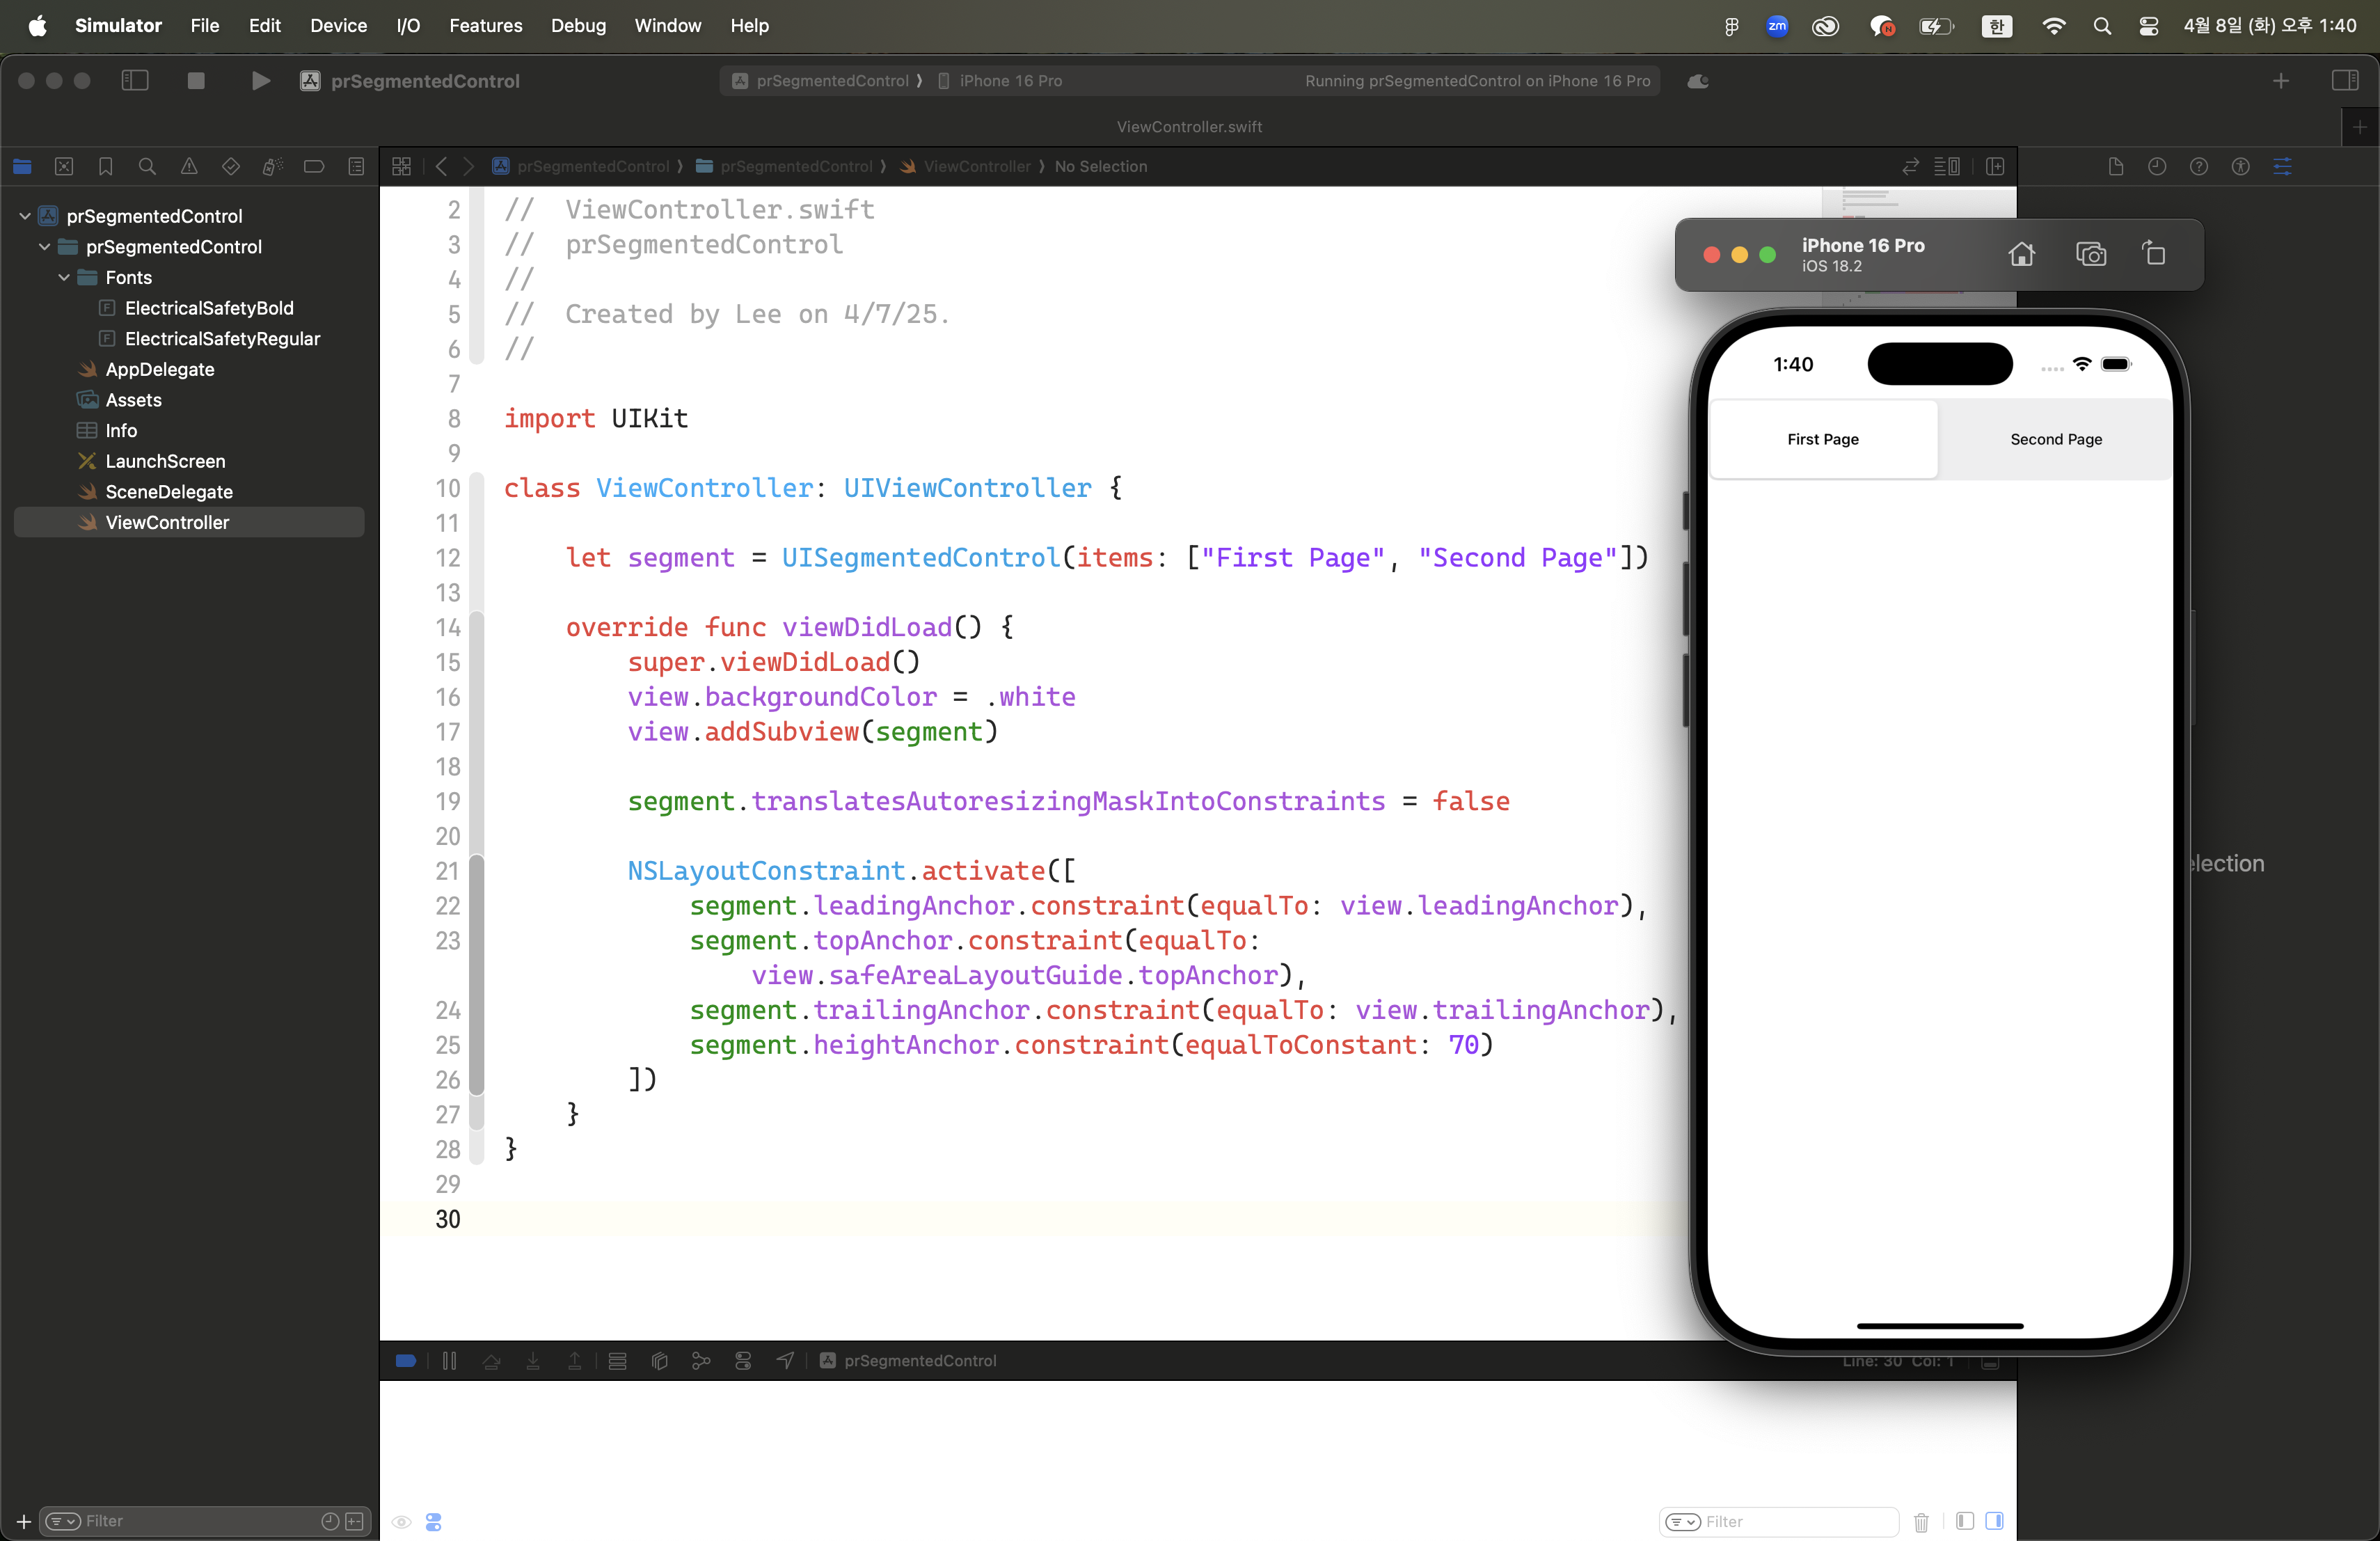Rotate the simulator device icon
This screenshot has width=2380, height=1541.
[2154, 254]
